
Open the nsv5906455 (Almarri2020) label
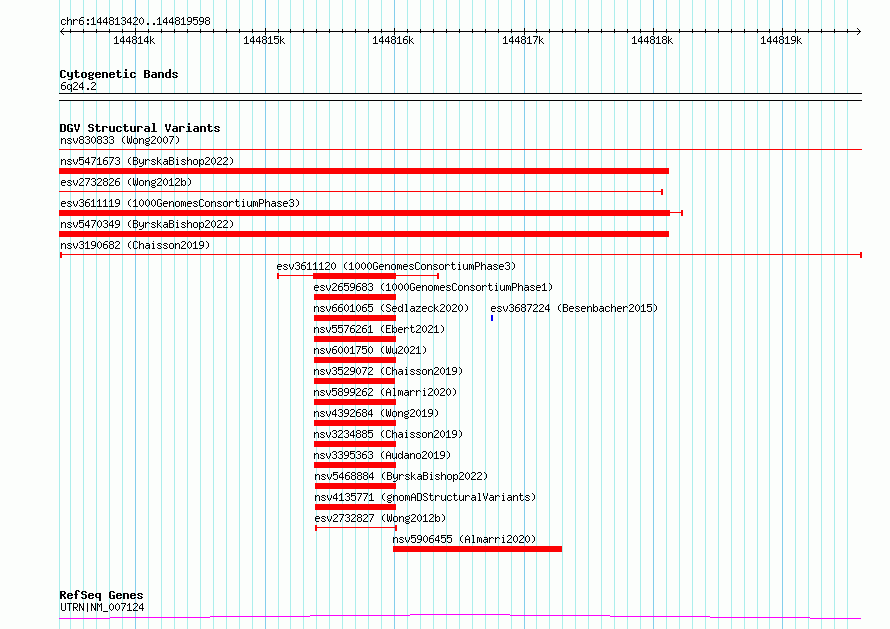click(464, 539)
